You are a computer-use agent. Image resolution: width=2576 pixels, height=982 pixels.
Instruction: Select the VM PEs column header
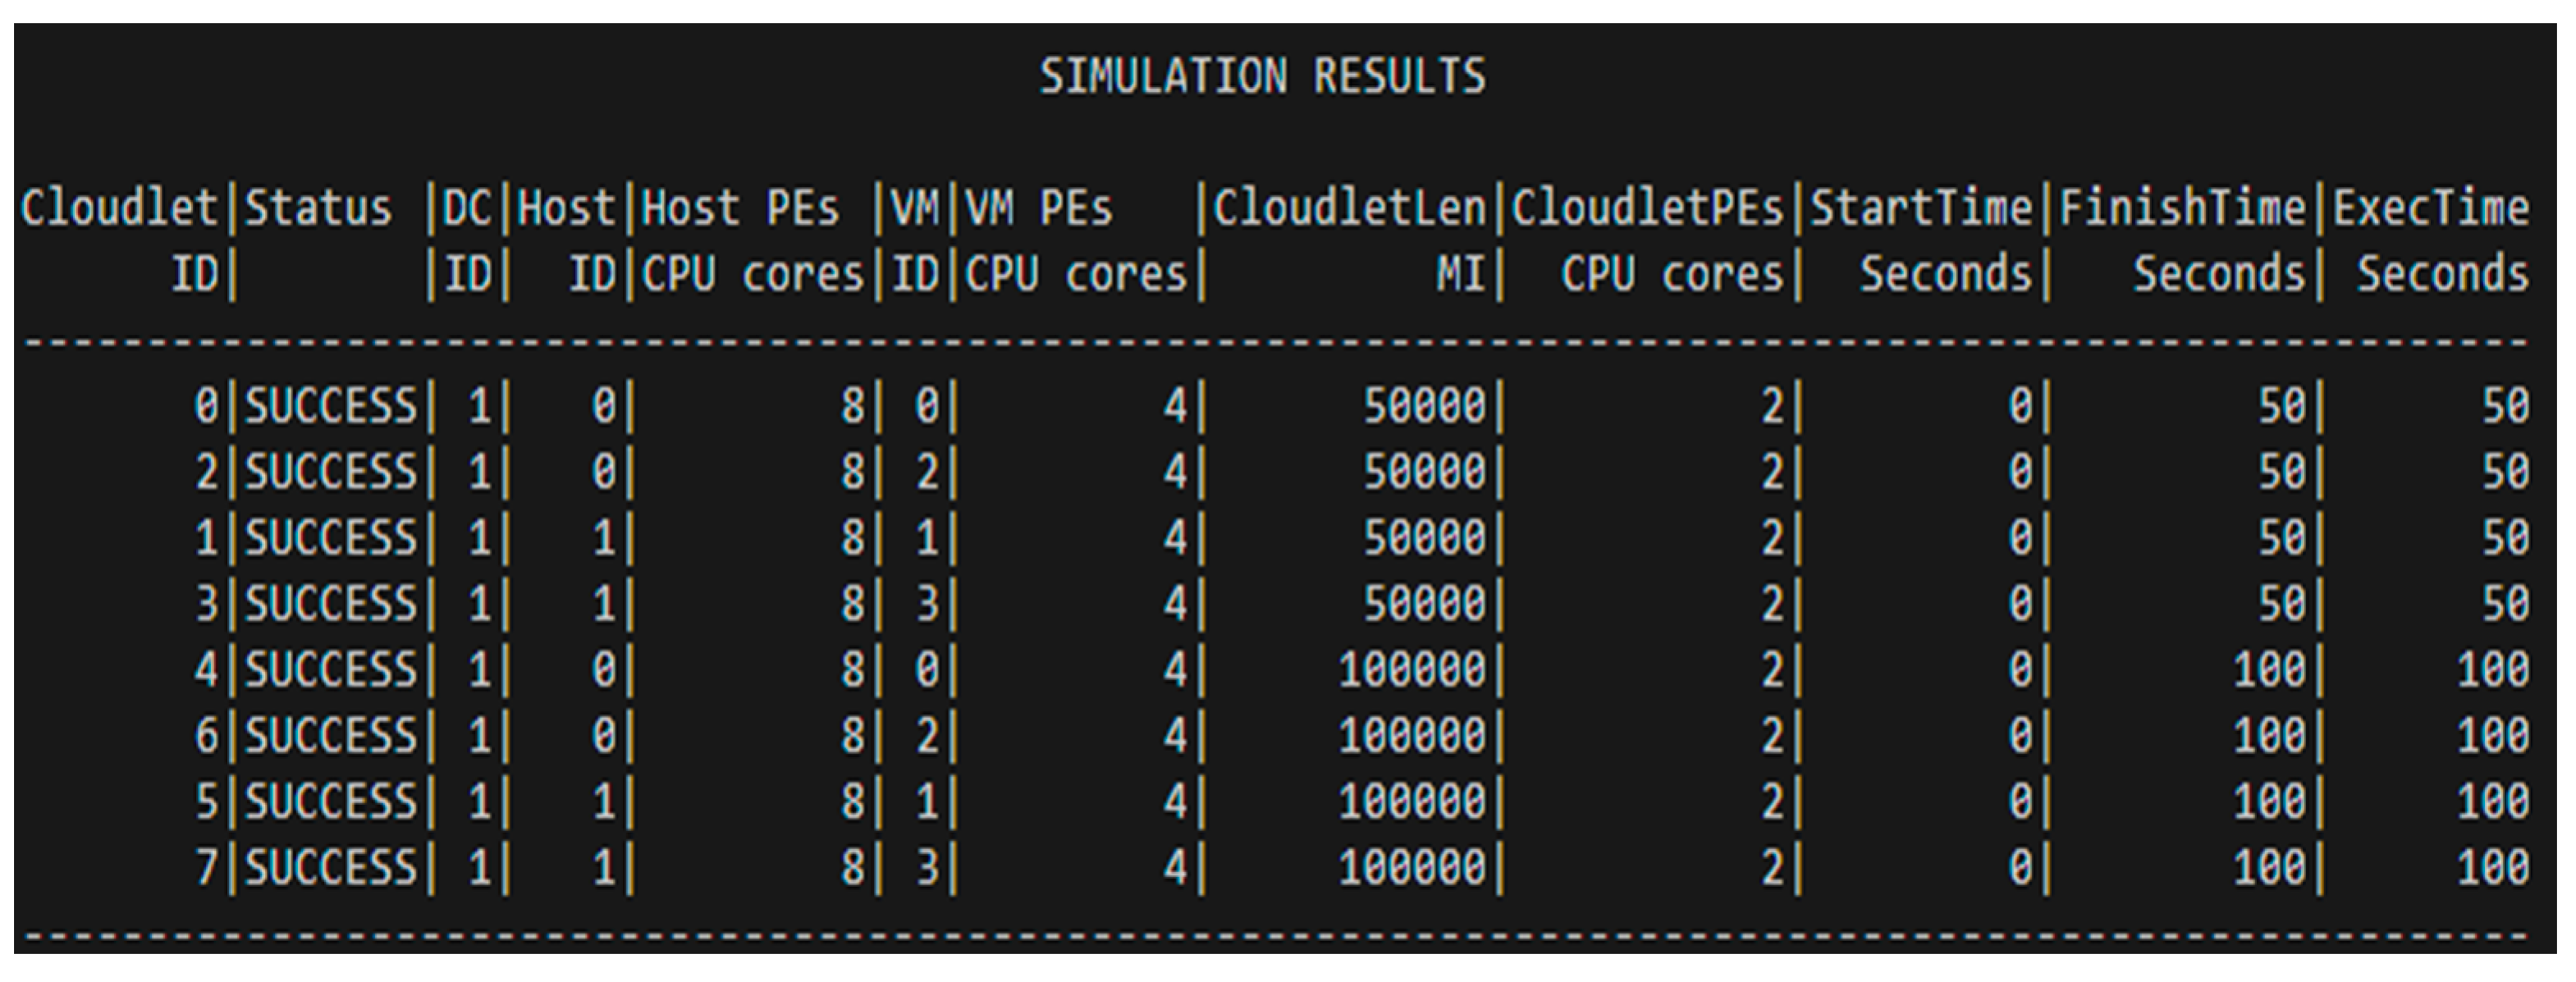1038,209
